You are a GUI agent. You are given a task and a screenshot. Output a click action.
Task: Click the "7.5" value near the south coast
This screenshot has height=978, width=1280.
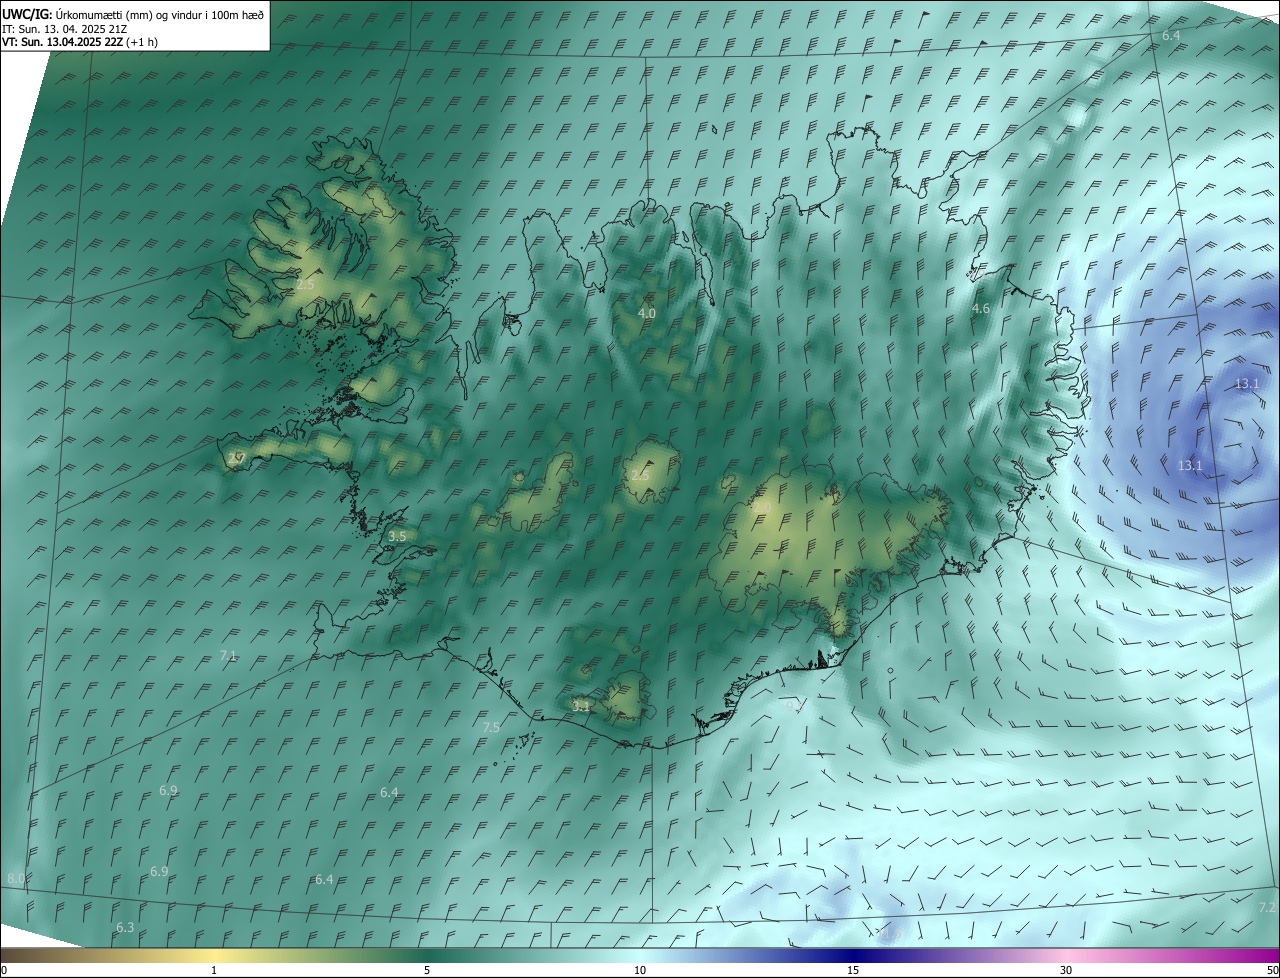tap(491, 727)
